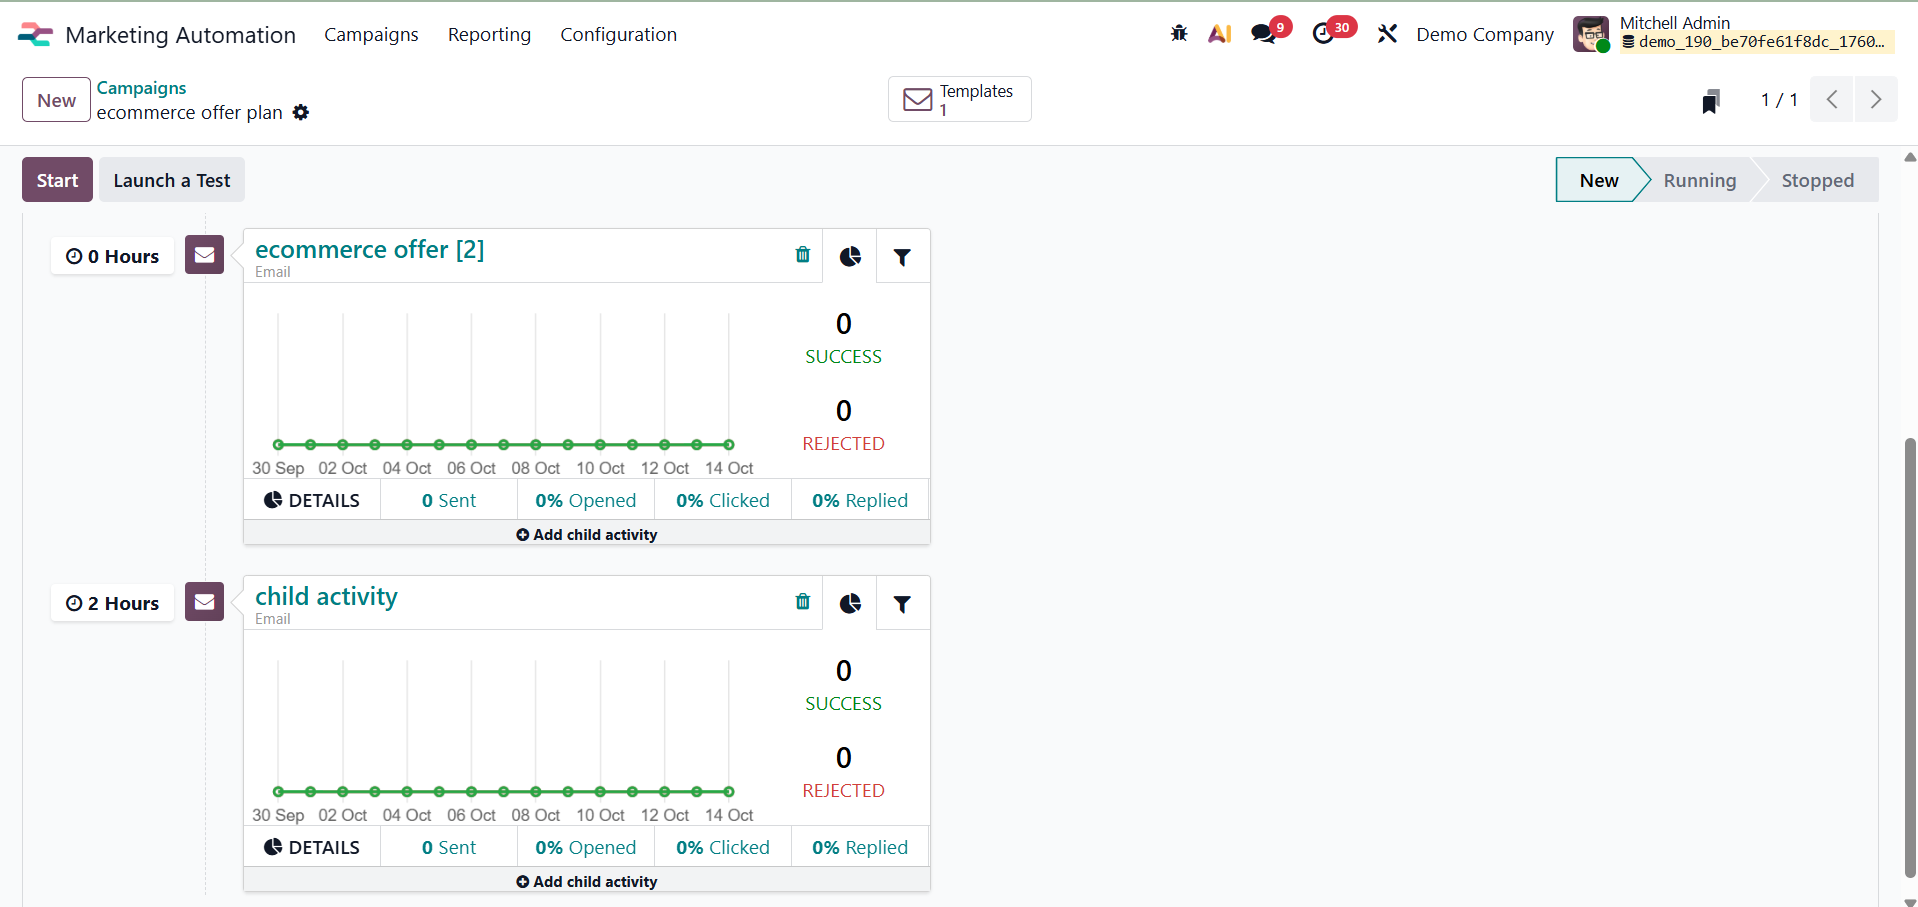
Task: Click Launch a Test
Action: [x=171, y=180]
